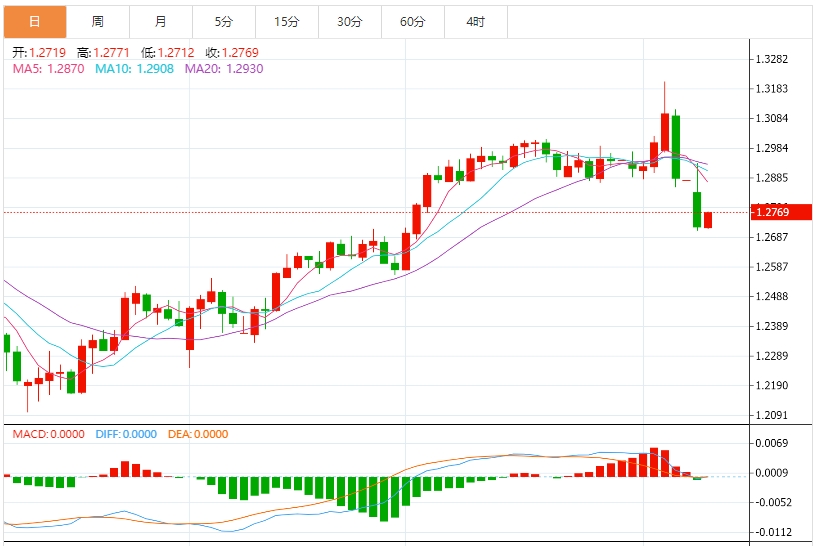The image size is (823, 546).
Task: Click the 1.3183 price axis label
Action: point(772,89)
